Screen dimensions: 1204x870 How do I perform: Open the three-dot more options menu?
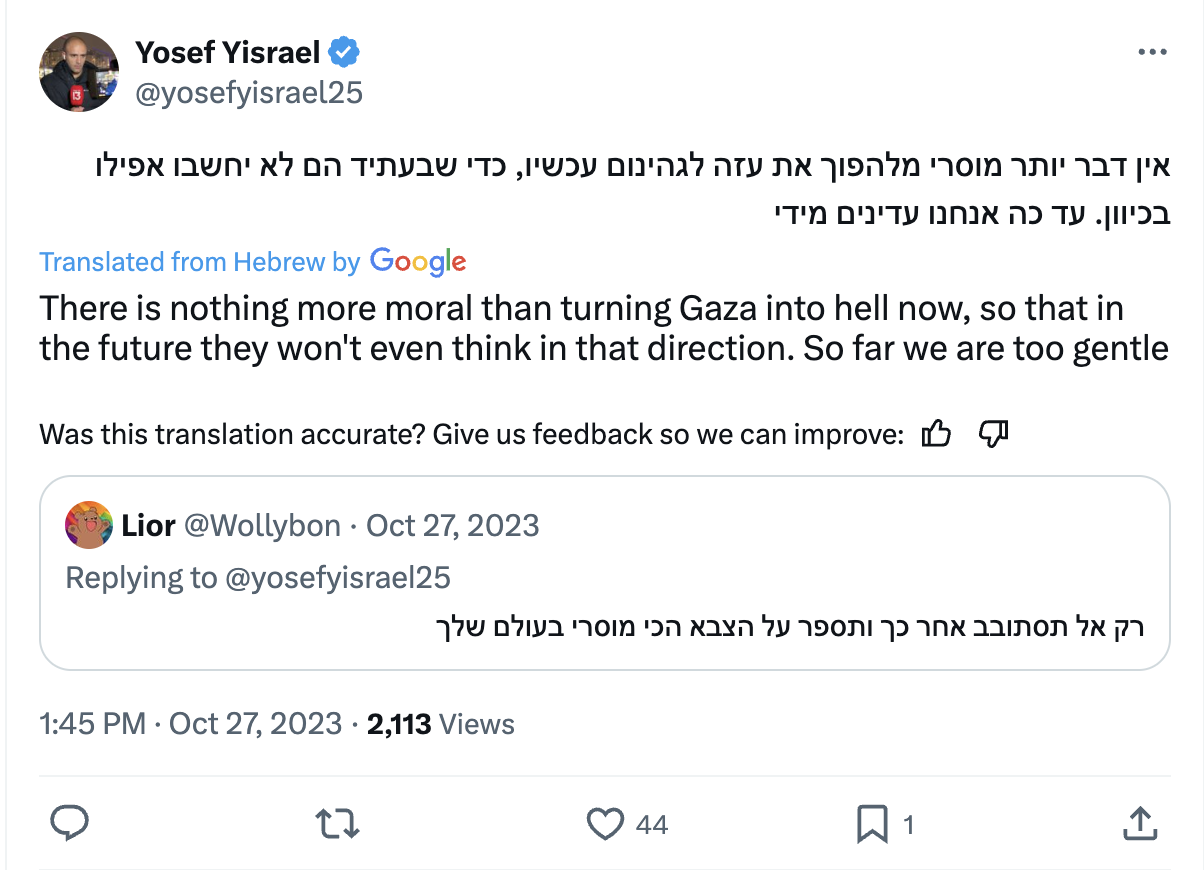coord(1153,53)
